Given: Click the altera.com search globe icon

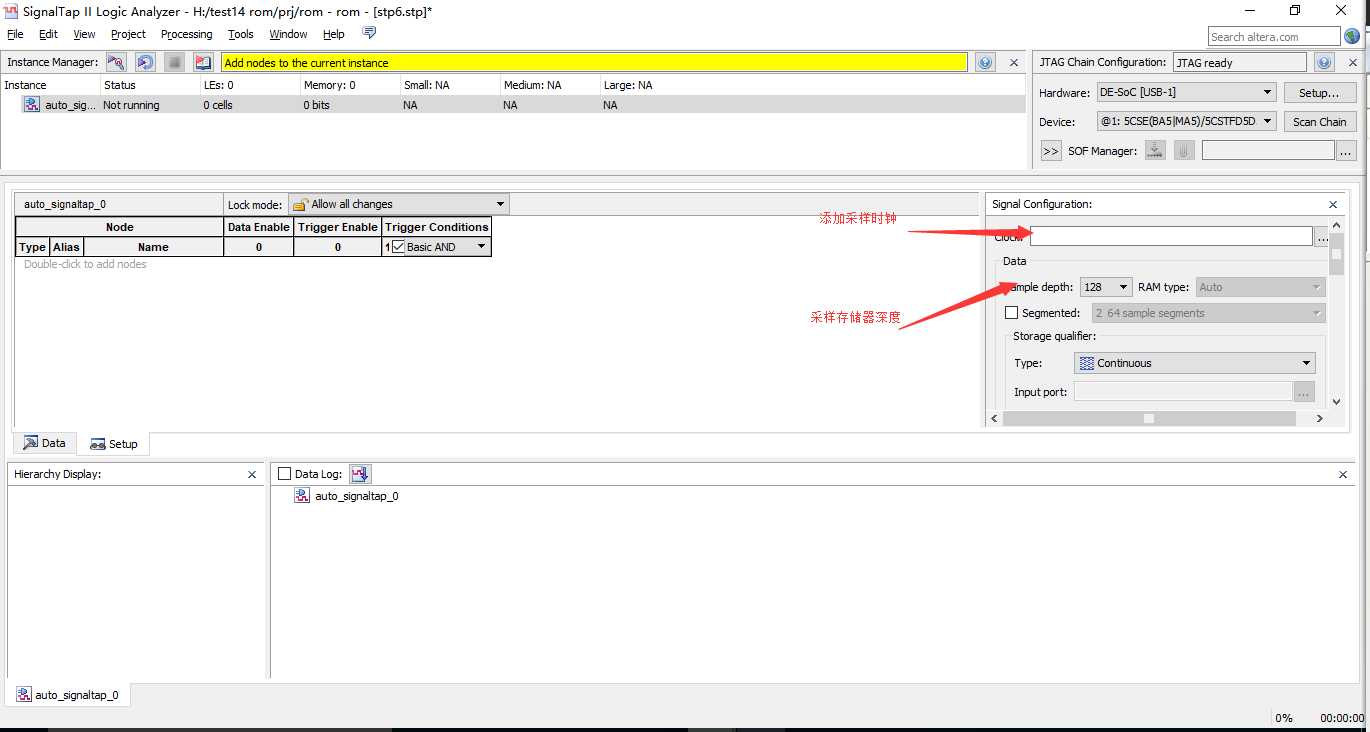Looking at the screenshot, I should pos(1352,37).
